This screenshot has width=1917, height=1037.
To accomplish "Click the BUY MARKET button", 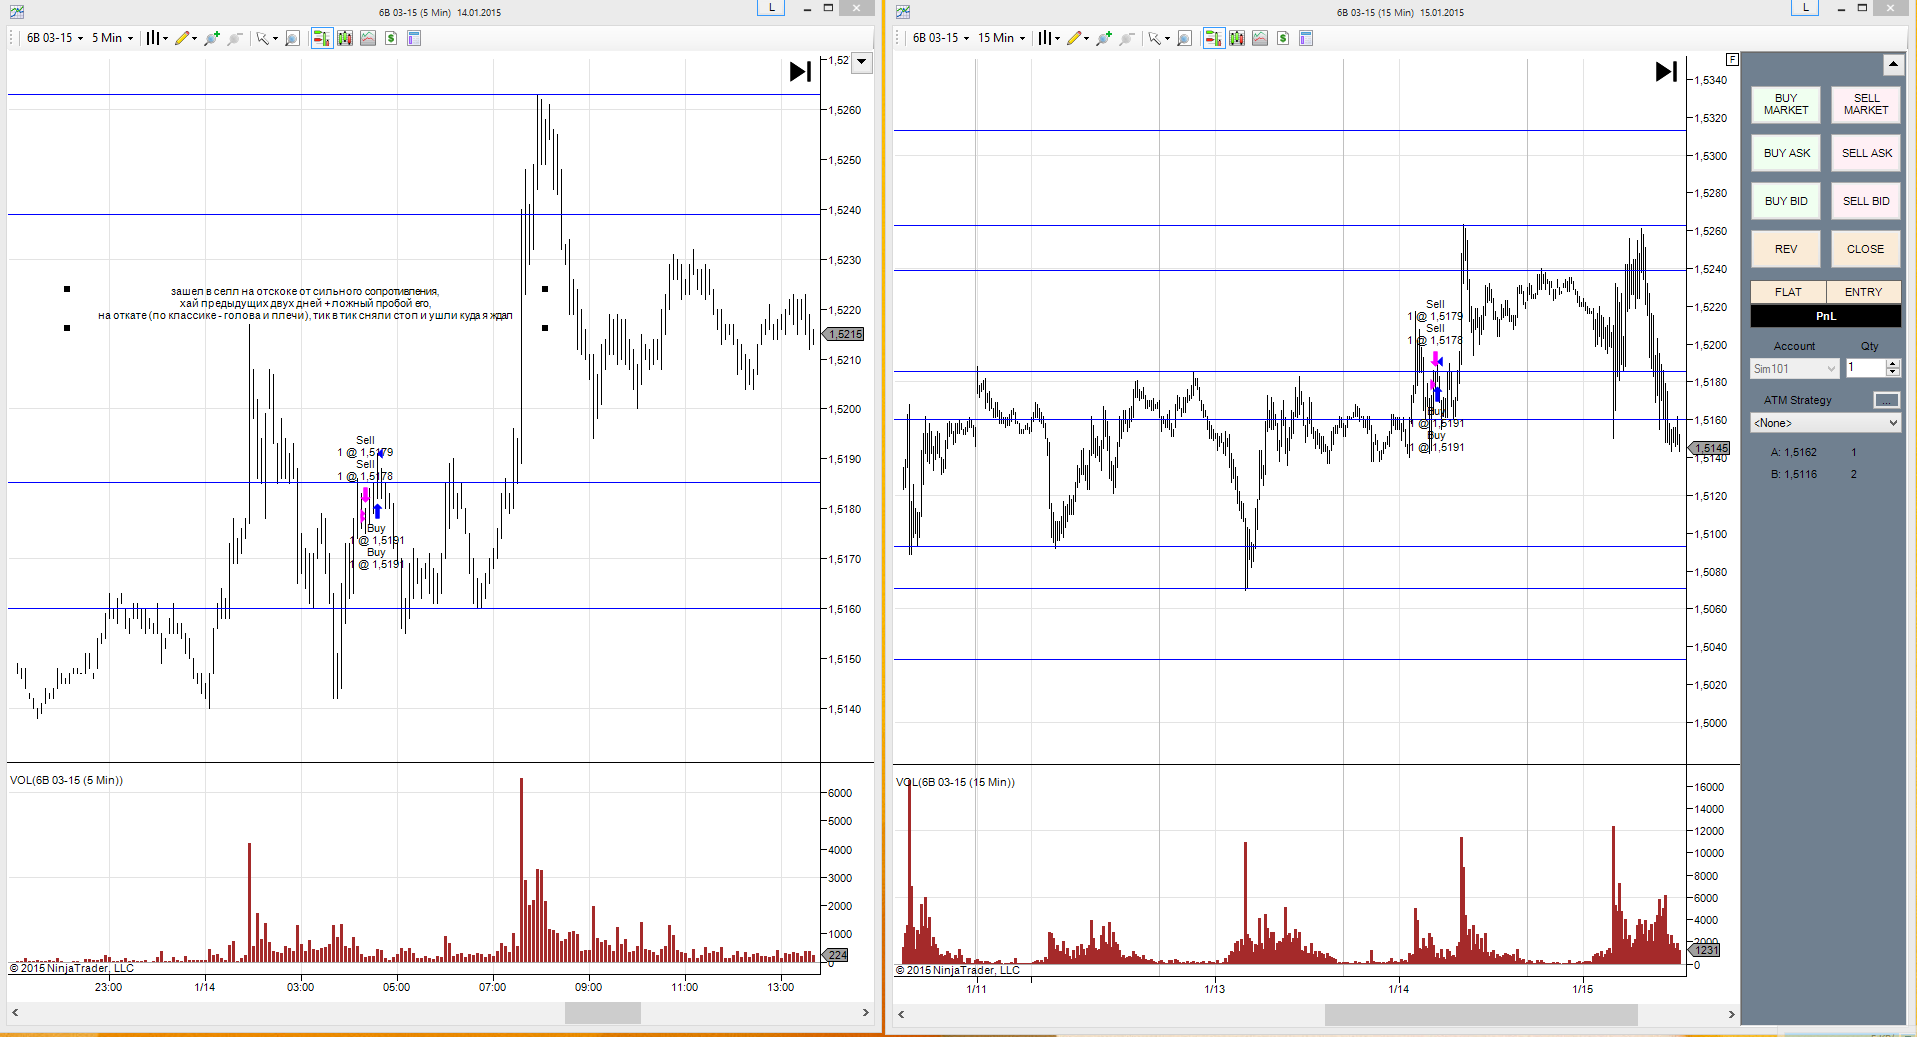I will (1786, 104).
